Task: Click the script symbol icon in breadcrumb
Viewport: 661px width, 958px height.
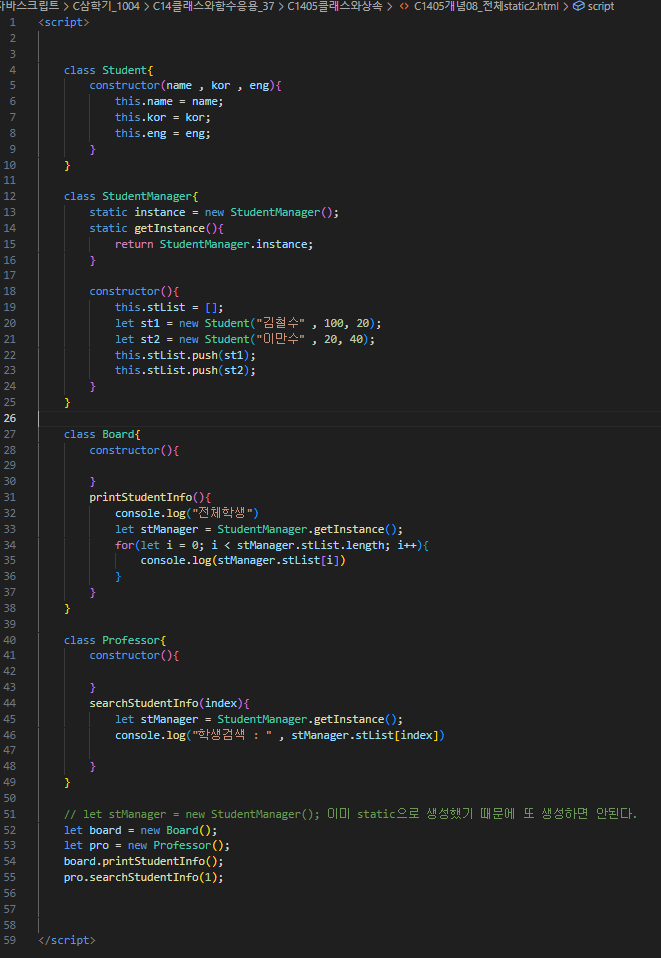Action: tap(578, 6)
